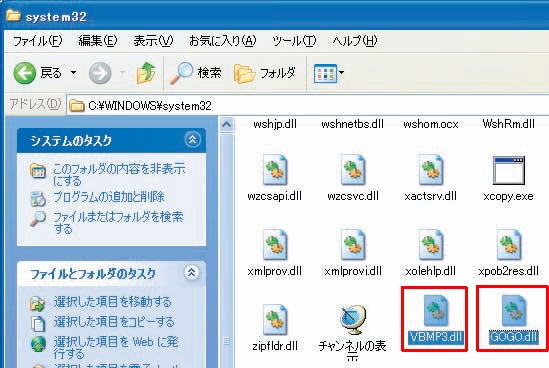Click プログラムの追加と削除 link
This screenshot has height=368, width=549.
(109, 197)
